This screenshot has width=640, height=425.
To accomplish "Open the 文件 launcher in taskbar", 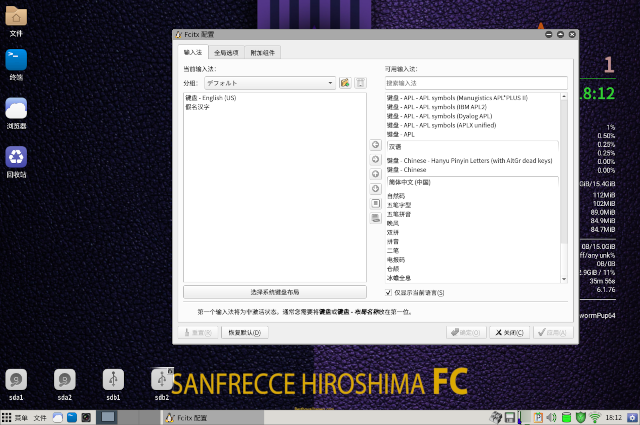I will click(x=40, y=418).
